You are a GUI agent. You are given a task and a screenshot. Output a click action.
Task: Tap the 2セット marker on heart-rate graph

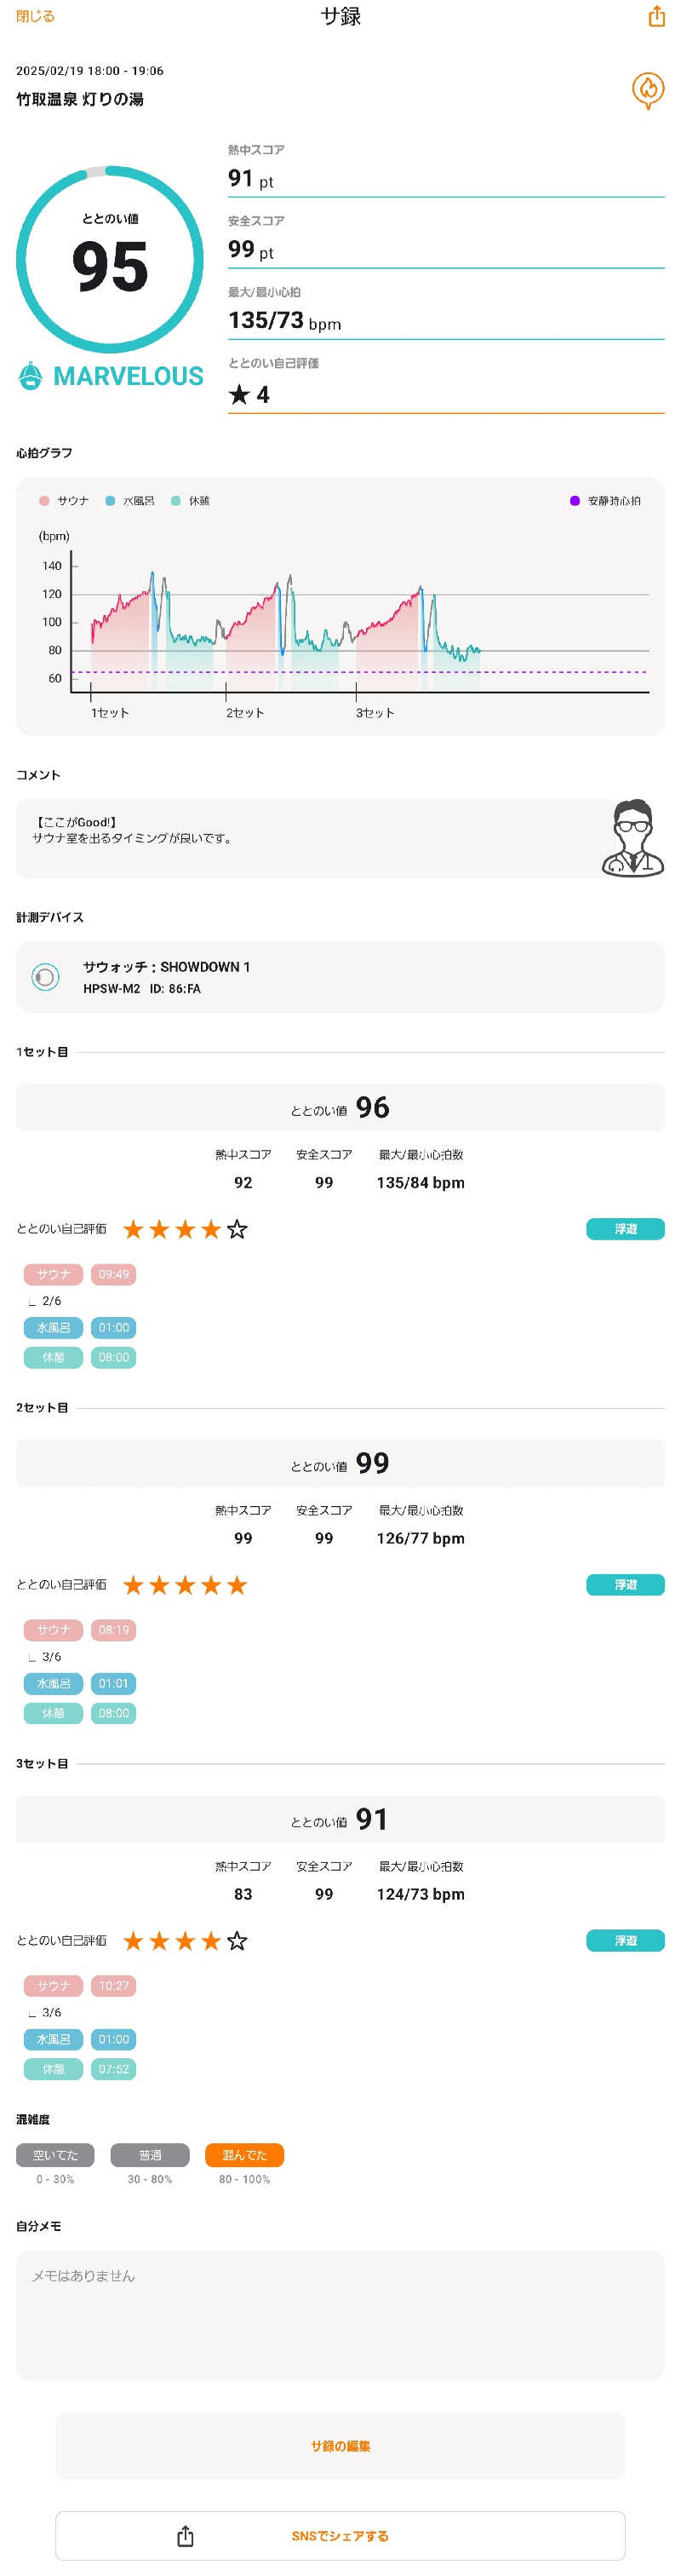coord(244,712)
